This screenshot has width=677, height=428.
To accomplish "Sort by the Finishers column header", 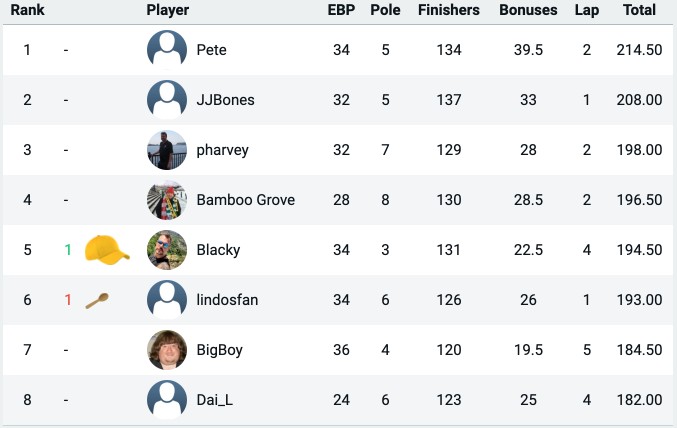I will (449, 10).
